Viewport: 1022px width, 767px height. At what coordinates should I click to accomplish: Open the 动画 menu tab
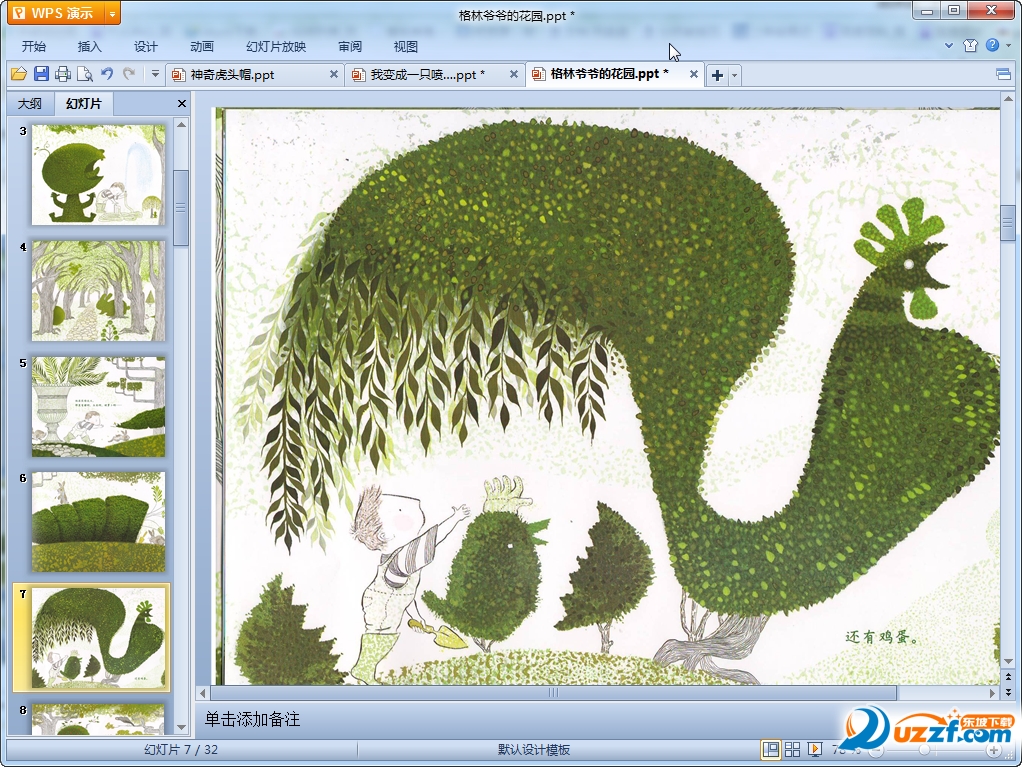[201, 46]
